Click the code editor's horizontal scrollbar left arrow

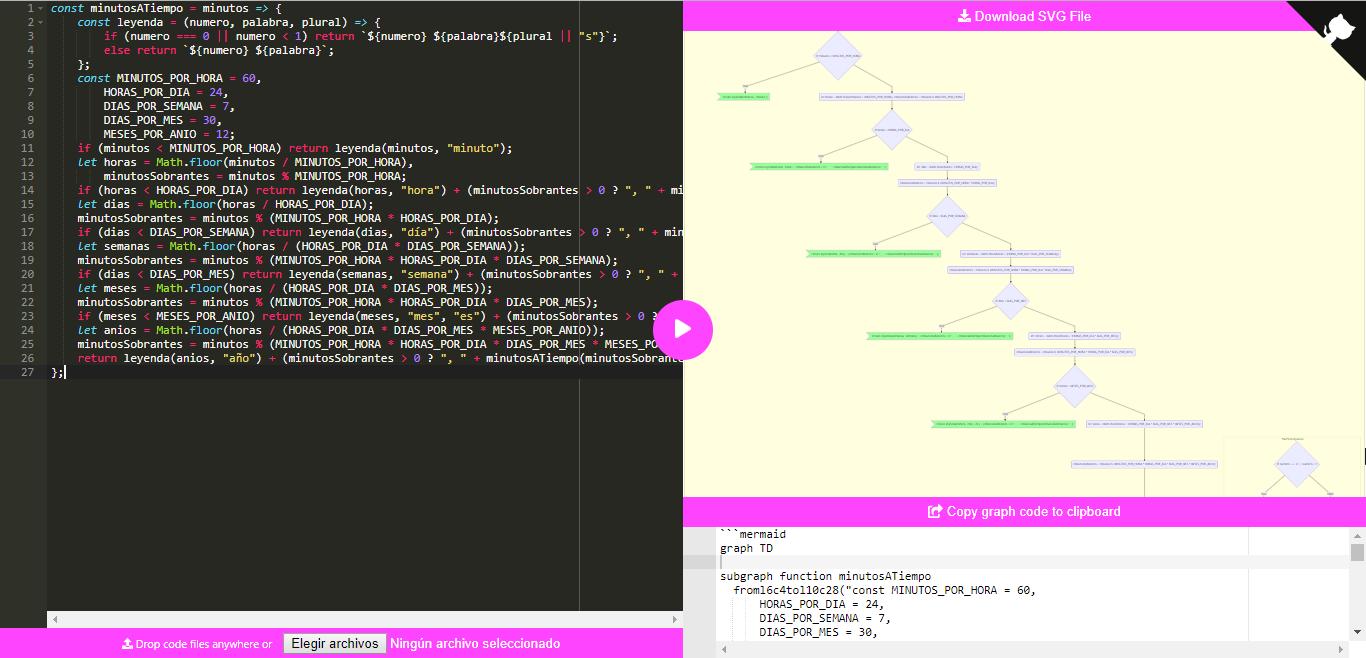point(54,619)
